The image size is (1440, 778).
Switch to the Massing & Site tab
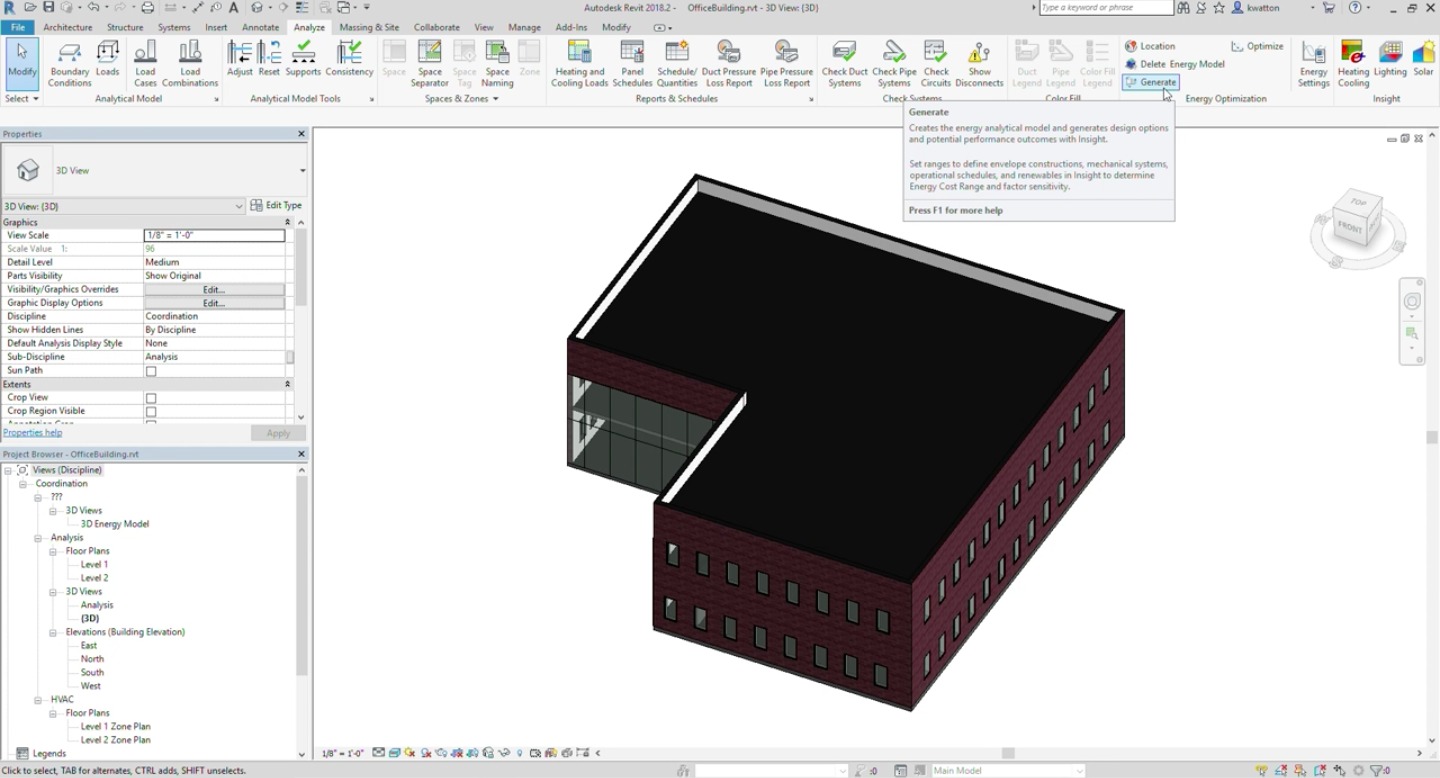pyautogui.click(x=368, y=27)
